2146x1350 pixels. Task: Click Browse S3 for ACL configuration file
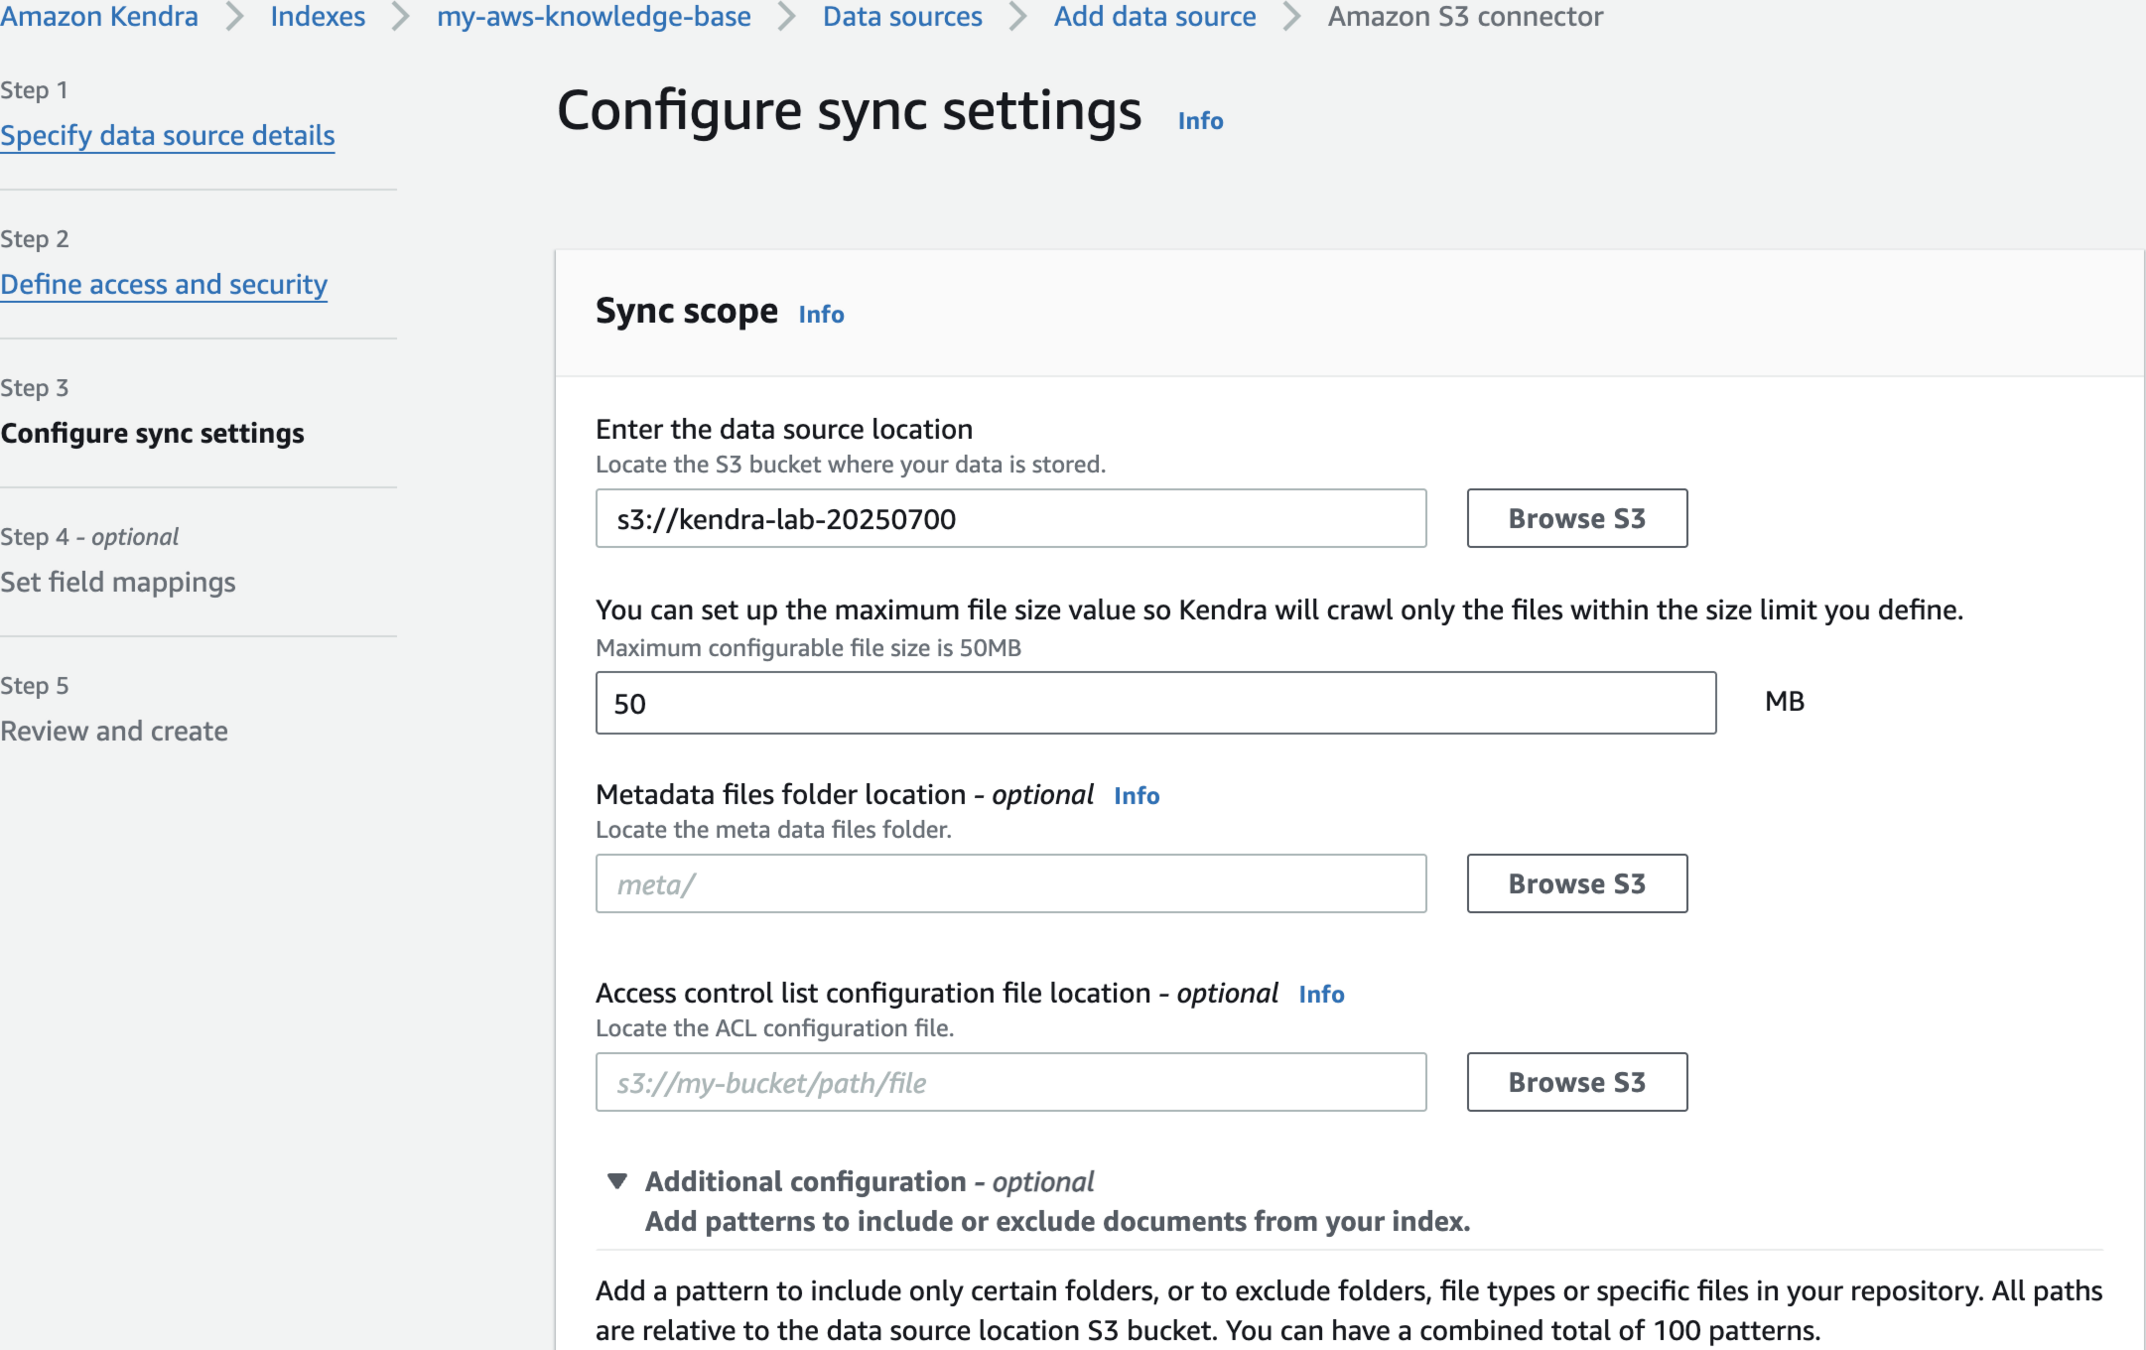1576,1082
